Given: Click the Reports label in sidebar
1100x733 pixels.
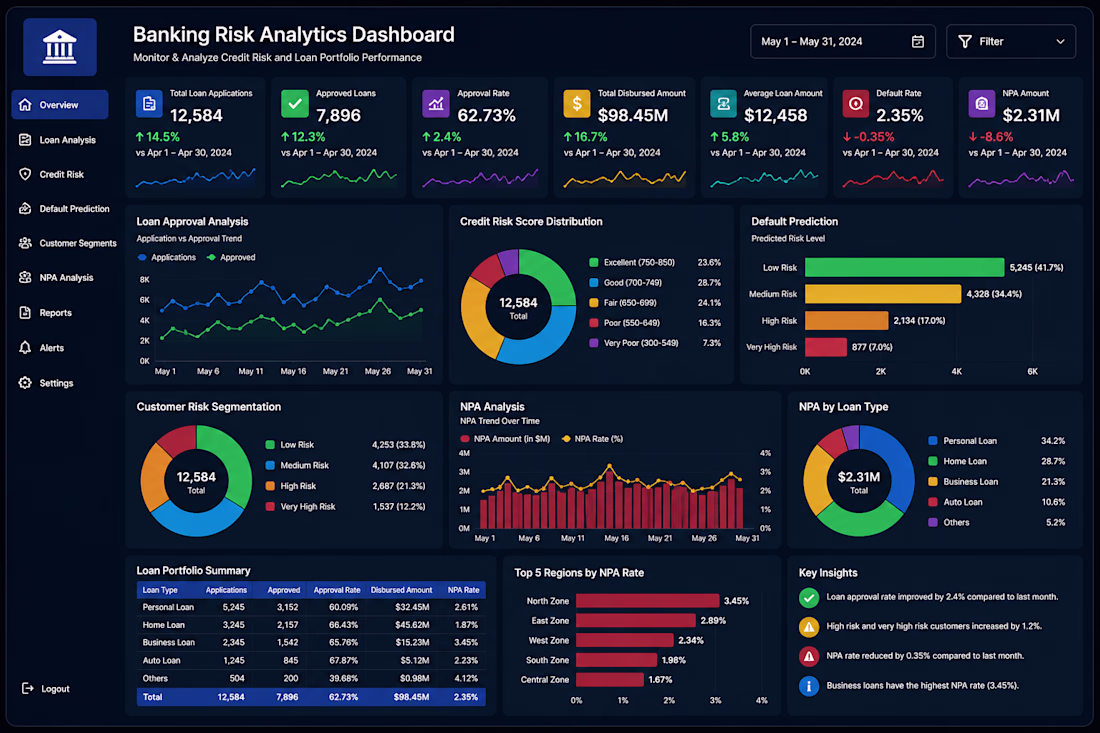Looking at the screenshot, I should [55, 313].
